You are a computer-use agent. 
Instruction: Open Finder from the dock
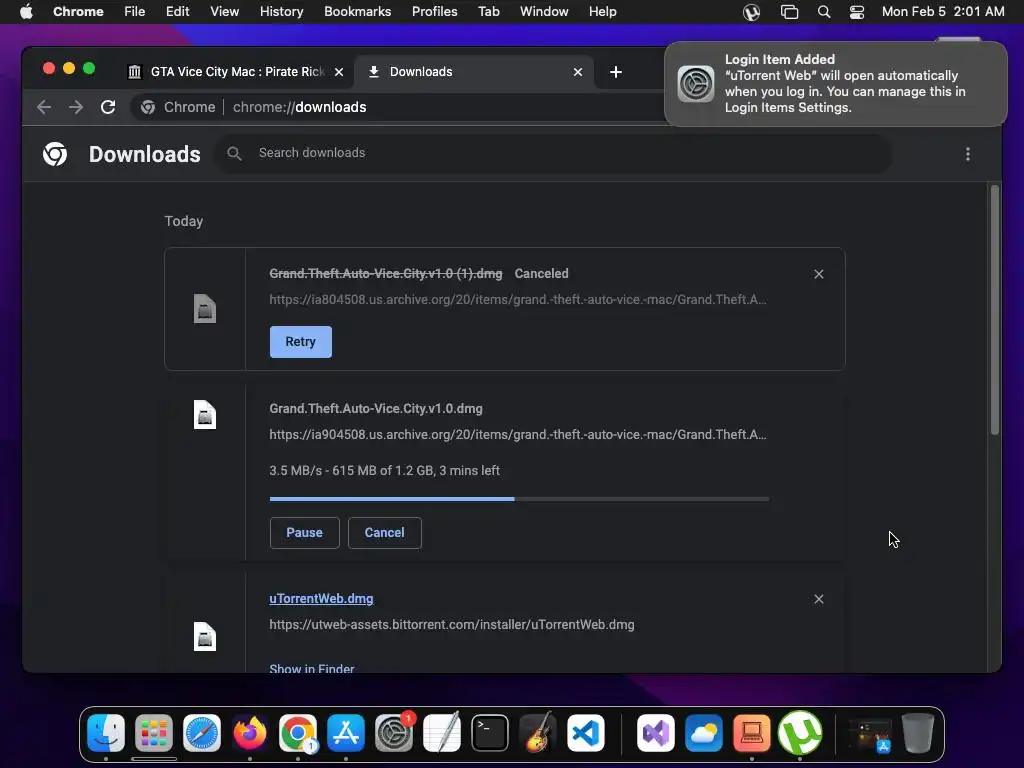106,733
